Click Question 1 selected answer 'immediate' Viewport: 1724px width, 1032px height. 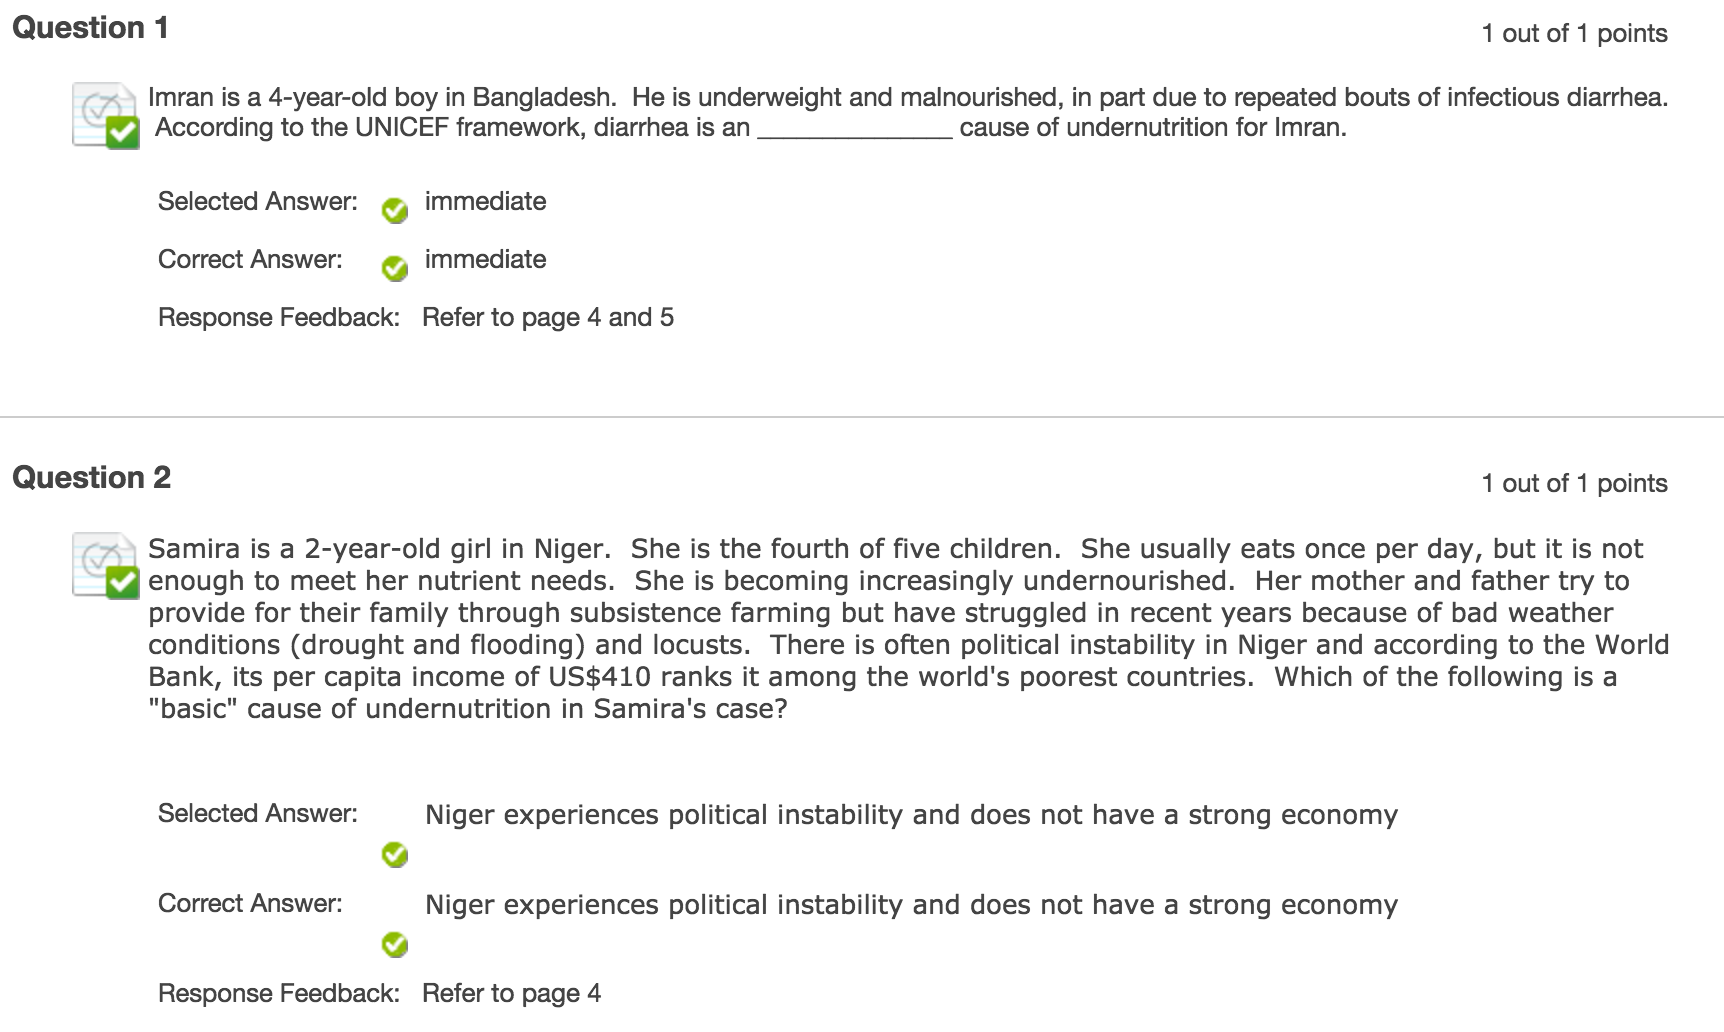coord(485,202)
